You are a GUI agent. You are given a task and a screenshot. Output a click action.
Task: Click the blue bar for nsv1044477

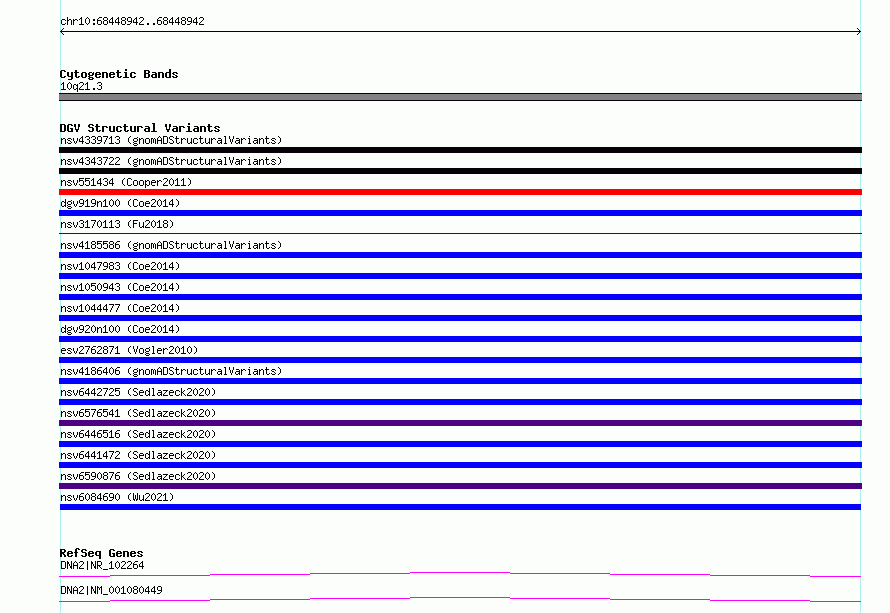[460, 318]
